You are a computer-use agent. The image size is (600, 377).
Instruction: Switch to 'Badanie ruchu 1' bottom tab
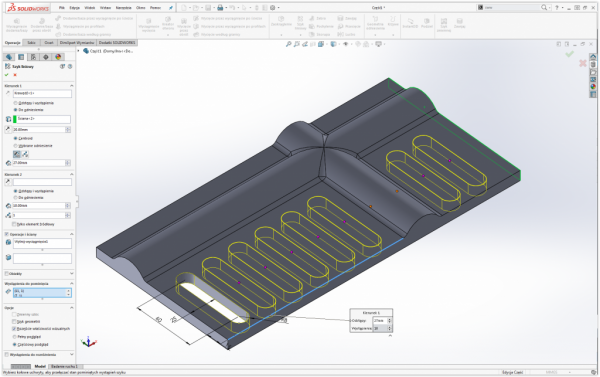[65, 366]
